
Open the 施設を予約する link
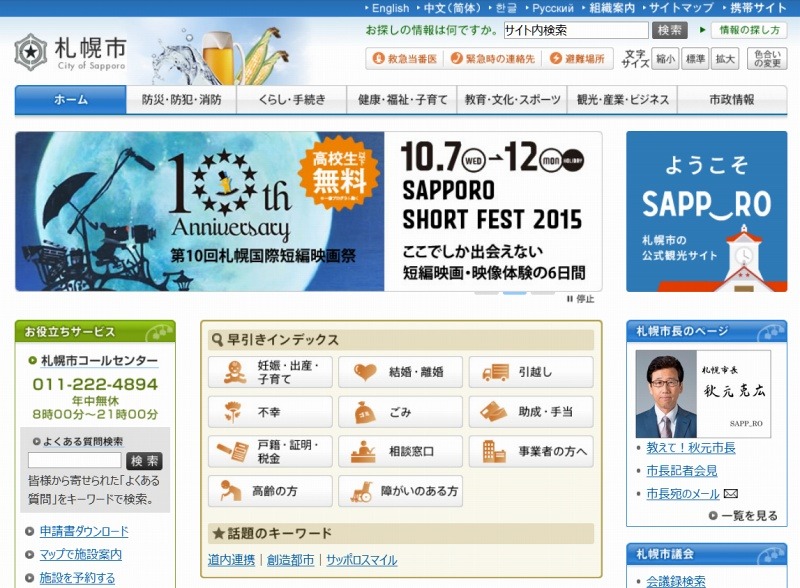(x=77, y=578)
